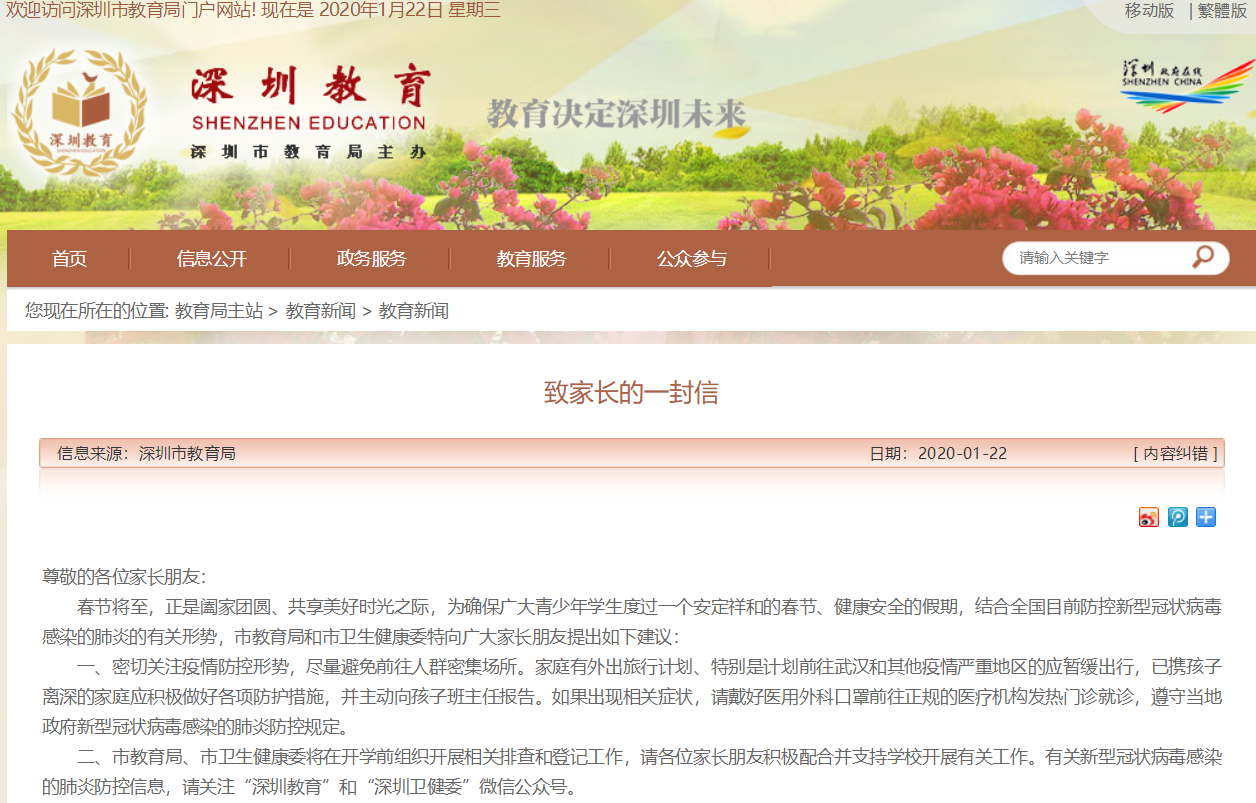1256x803 pixels.
Task: Click the search magnifier icon
Action: pyautogui.click(x=1202, y=257)
